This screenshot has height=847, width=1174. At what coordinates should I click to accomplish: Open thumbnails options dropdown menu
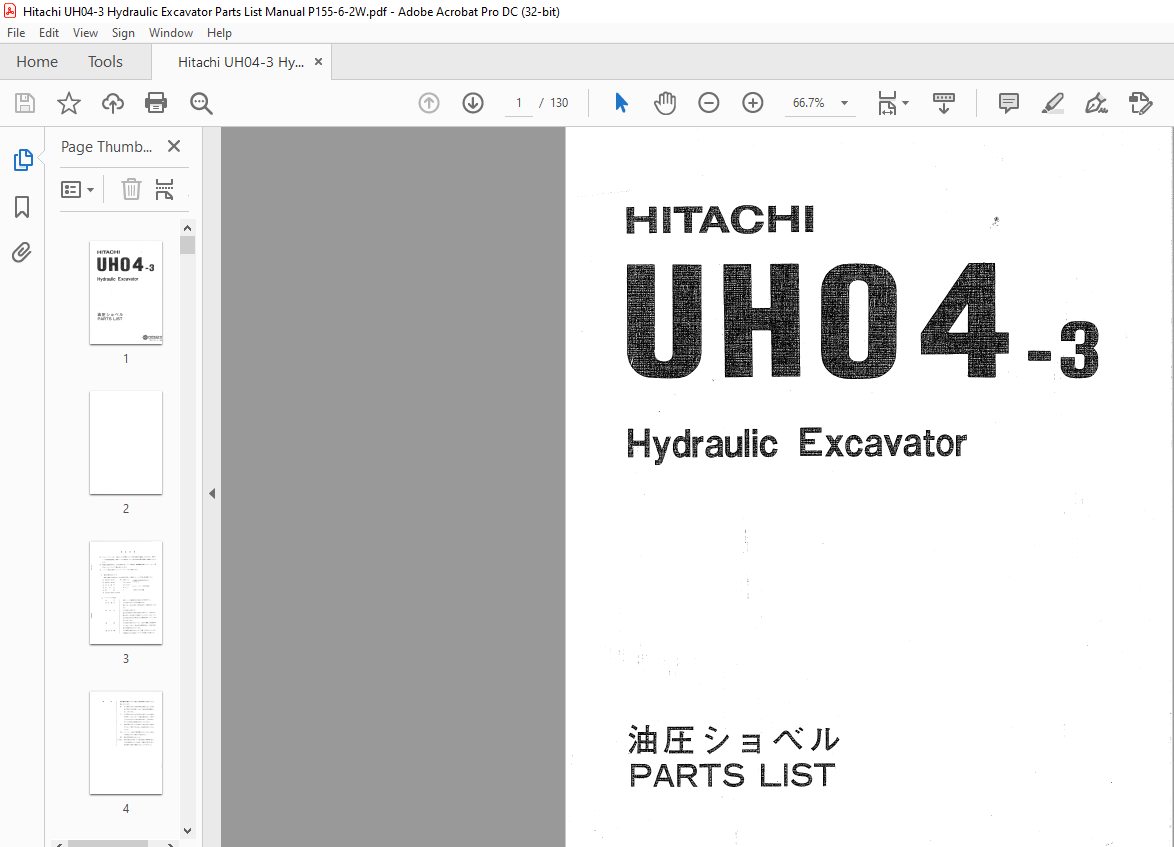(77, 189)
